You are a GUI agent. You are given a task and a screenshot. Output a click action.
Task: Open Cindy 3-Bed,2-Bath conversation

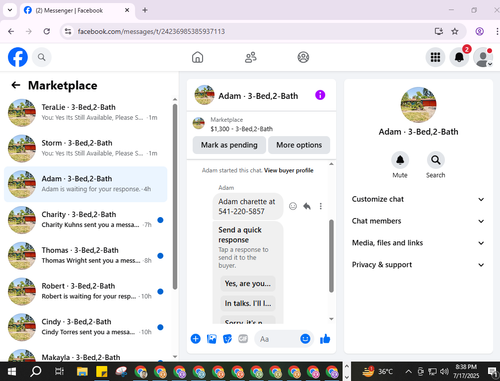(86, 327)
